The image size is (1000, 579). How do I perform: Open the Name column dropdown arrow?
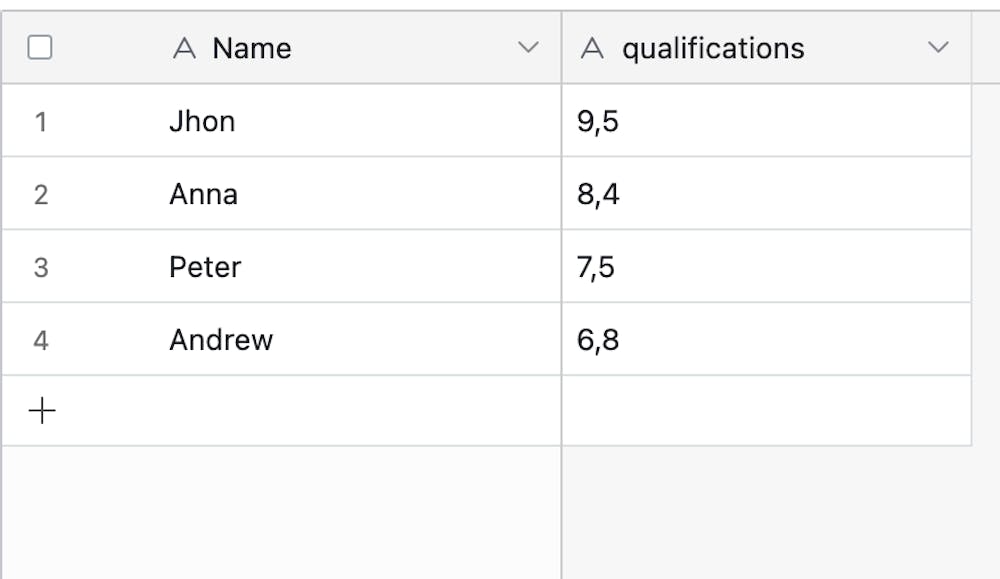point(529,48)
